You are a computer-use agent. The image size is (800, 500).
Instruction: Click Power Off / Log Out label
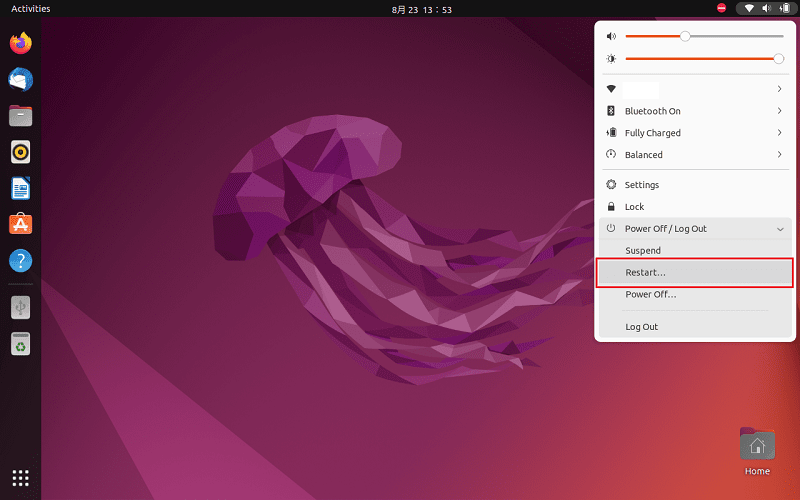coord(666,229)
